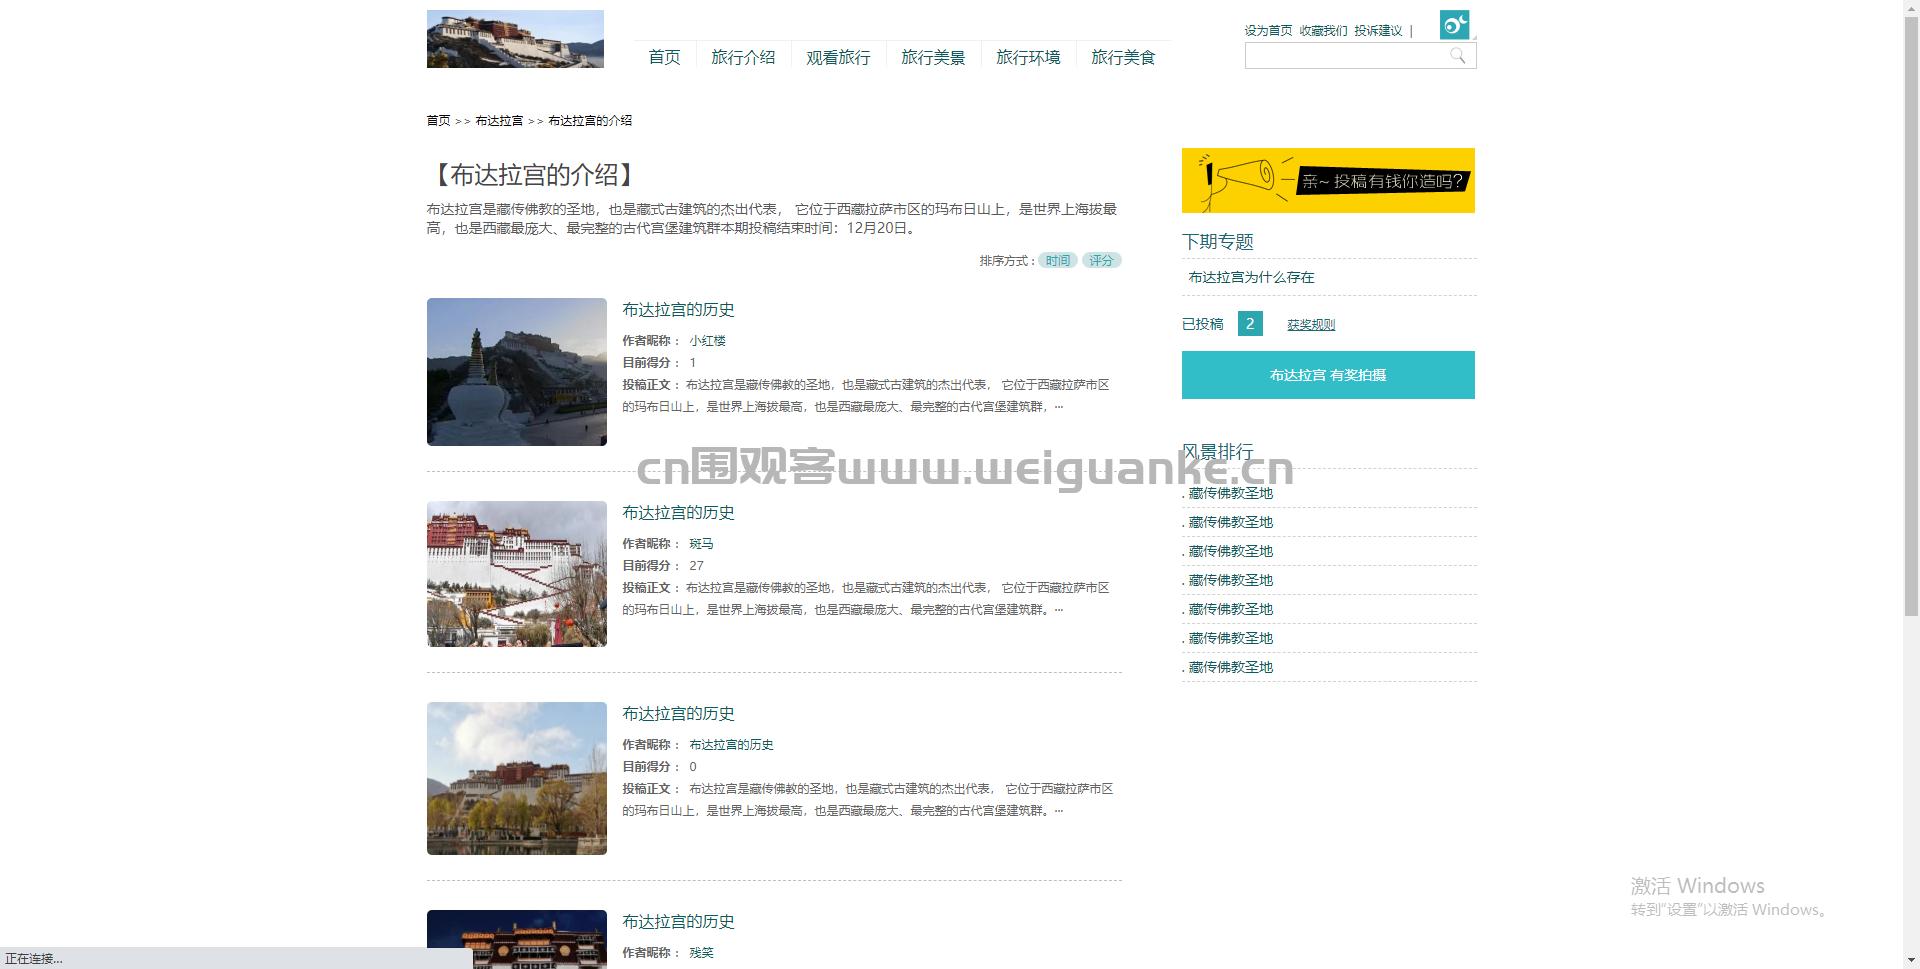1920x969 pixels.
Task: Open the 旅行环境 section
Action: pyautogui.click(x=1028, y=57)
